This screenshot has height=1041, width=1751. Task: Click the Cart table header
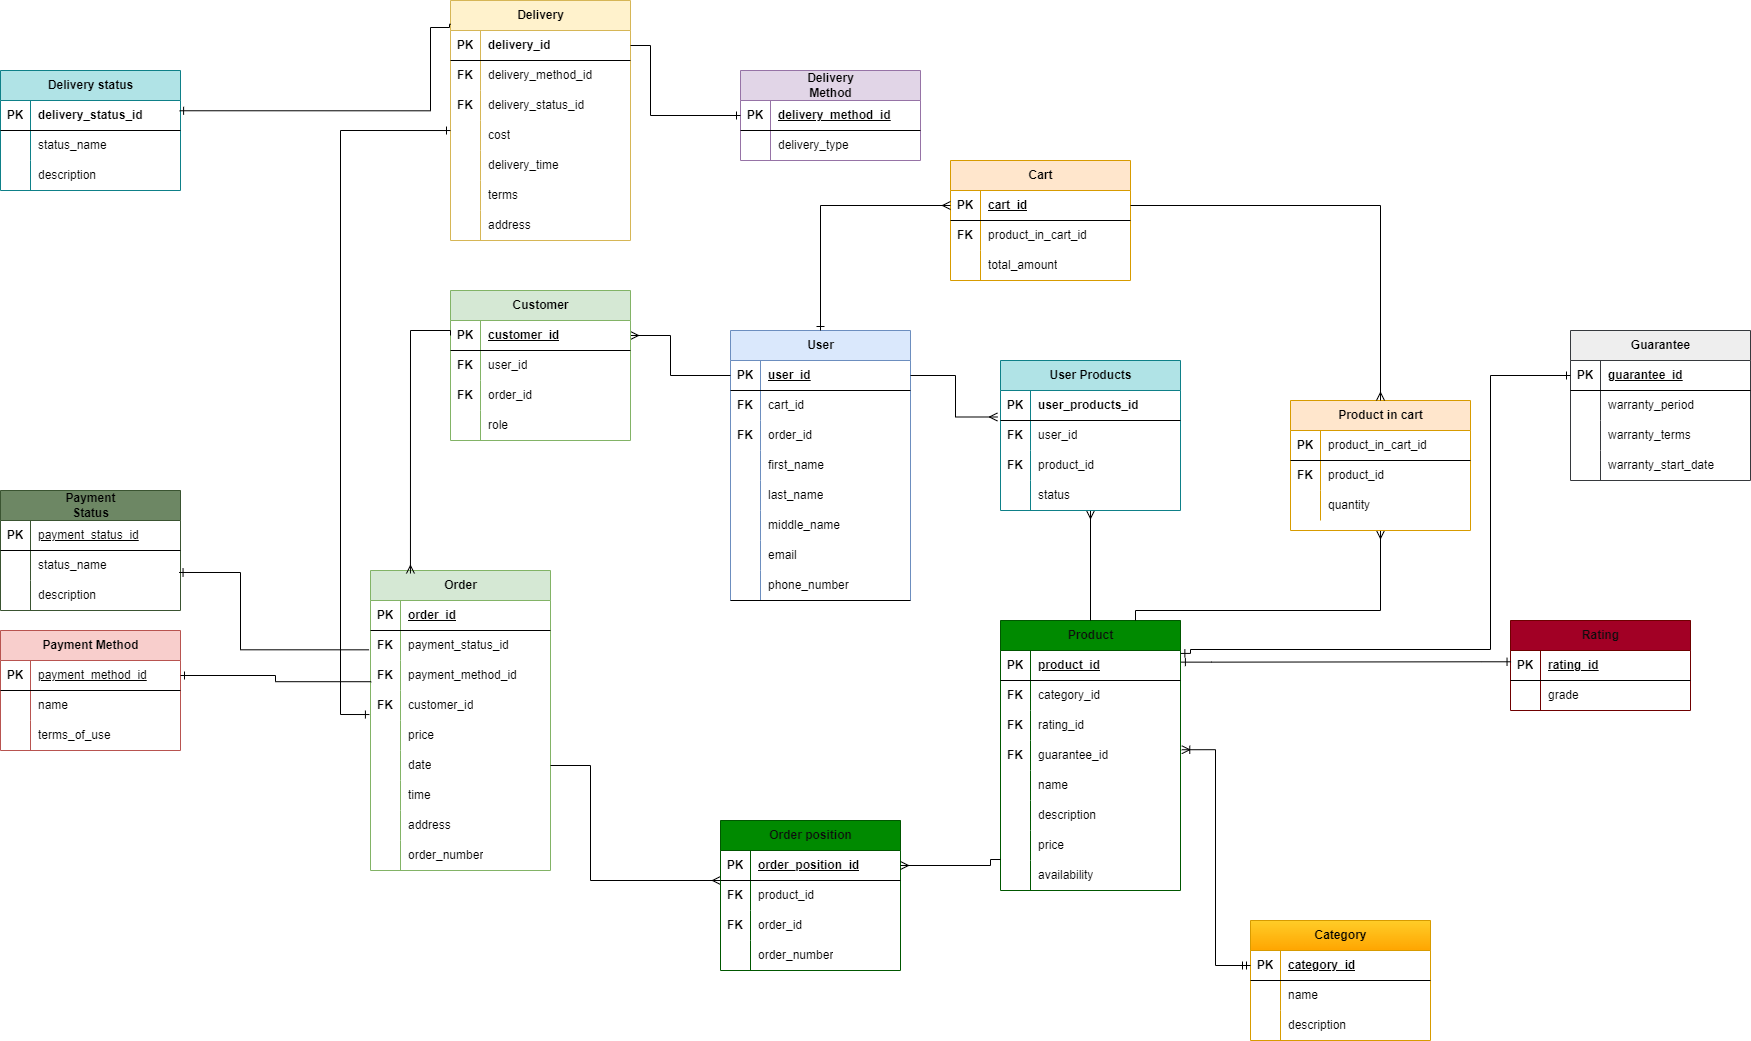[x=1040, y=175]
